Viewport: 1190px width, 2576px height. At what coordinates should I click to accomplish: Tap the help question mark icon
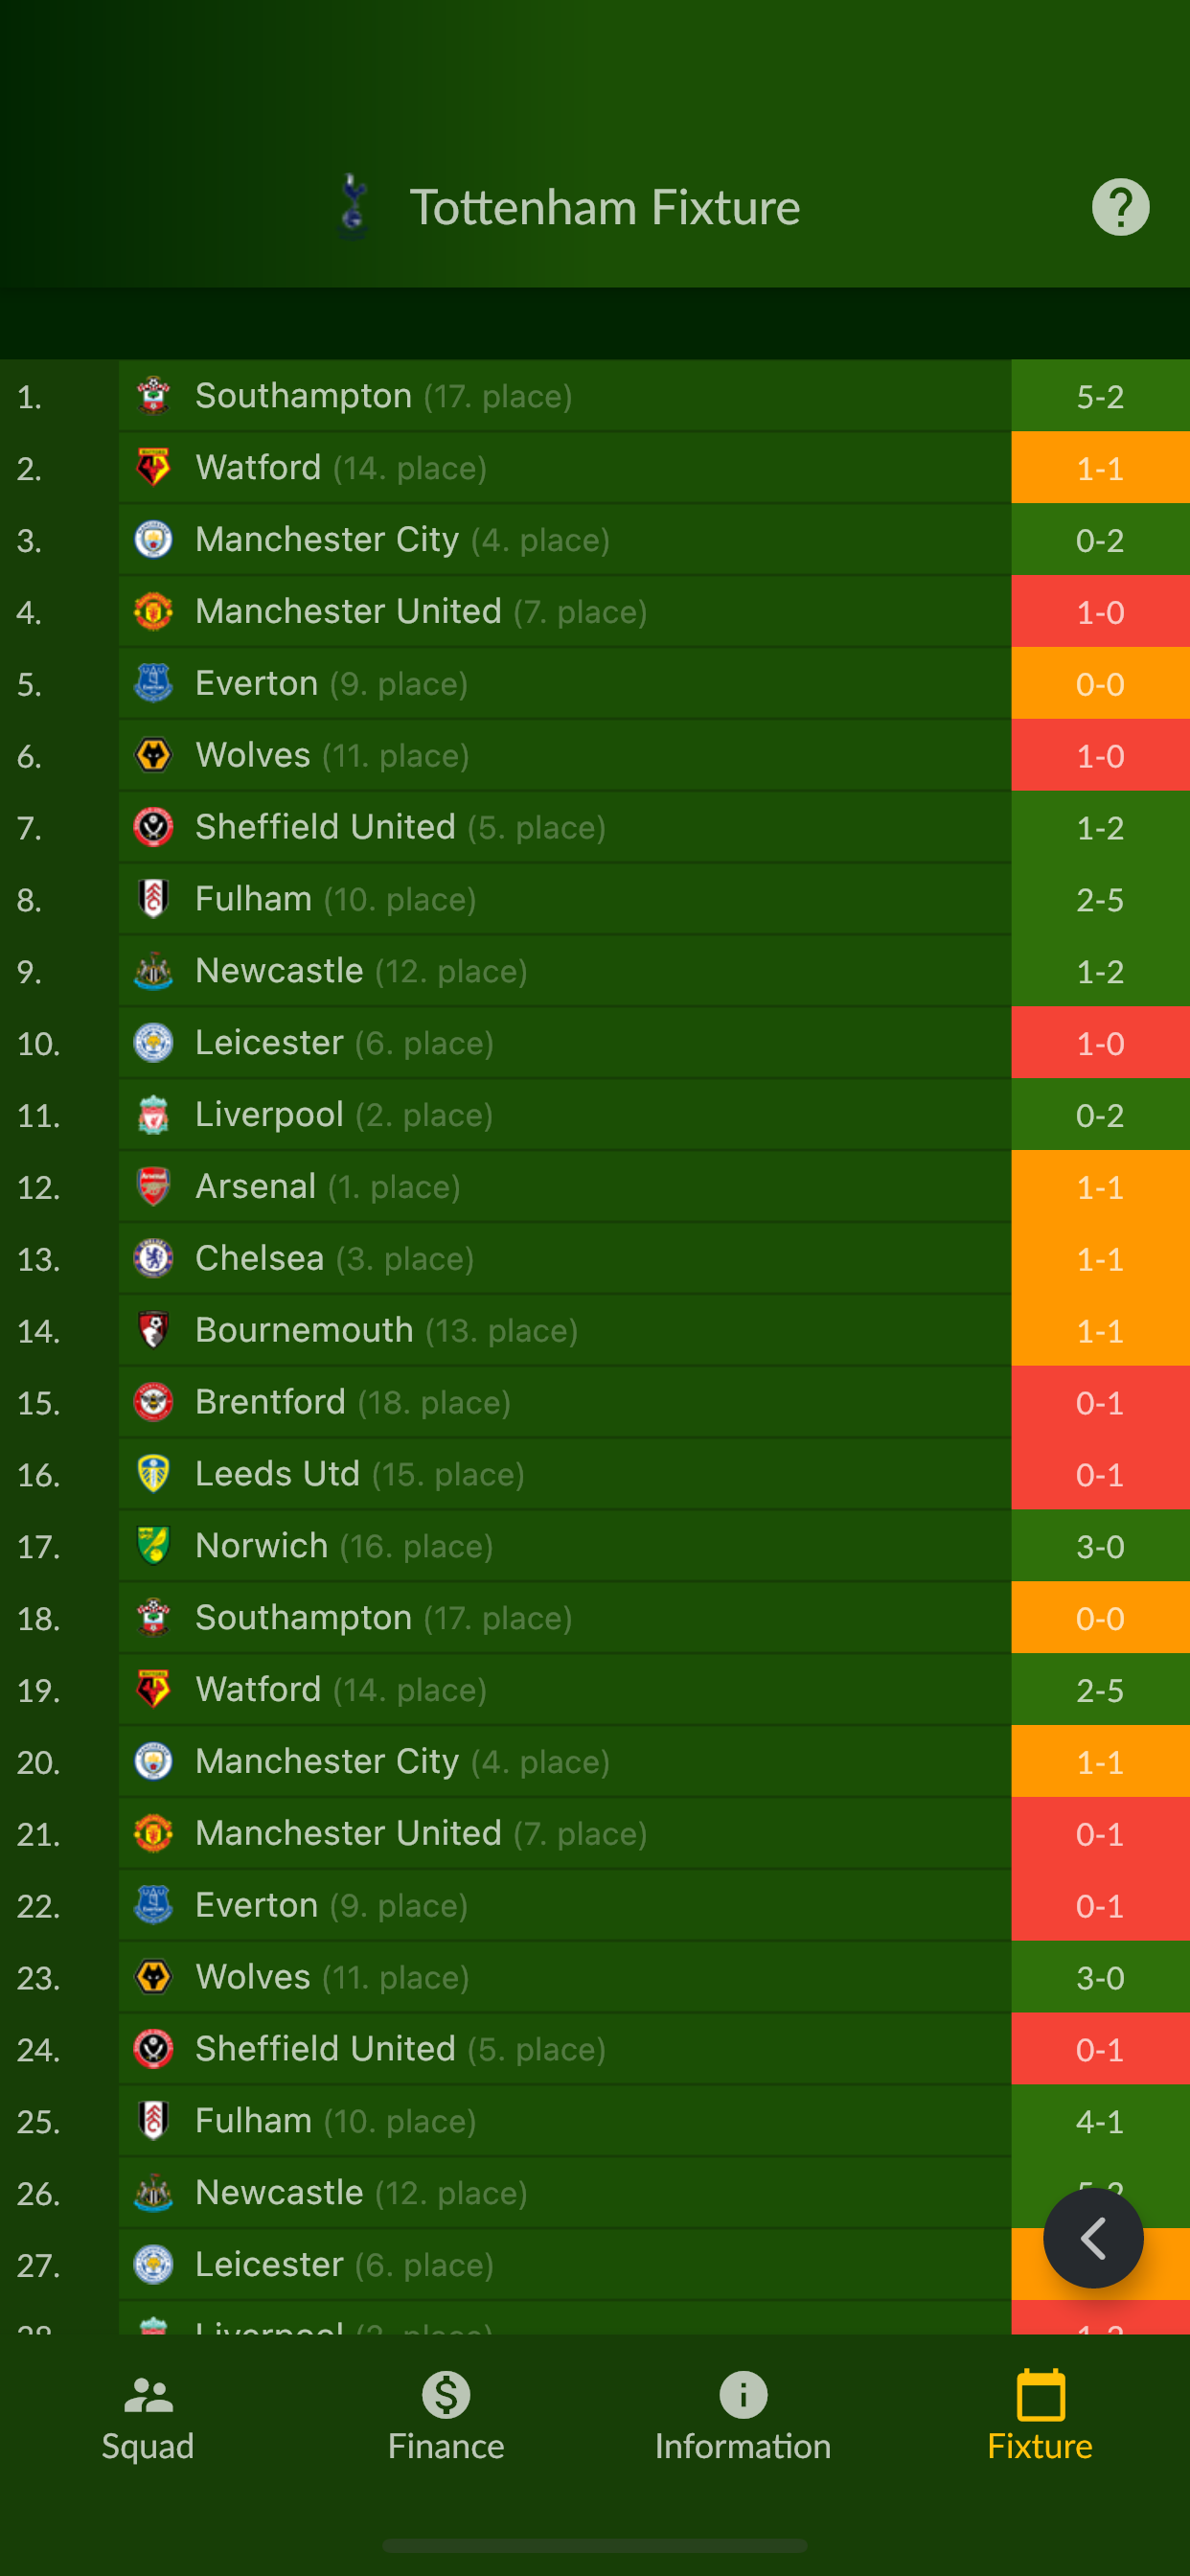click(x=1120, y=207)
